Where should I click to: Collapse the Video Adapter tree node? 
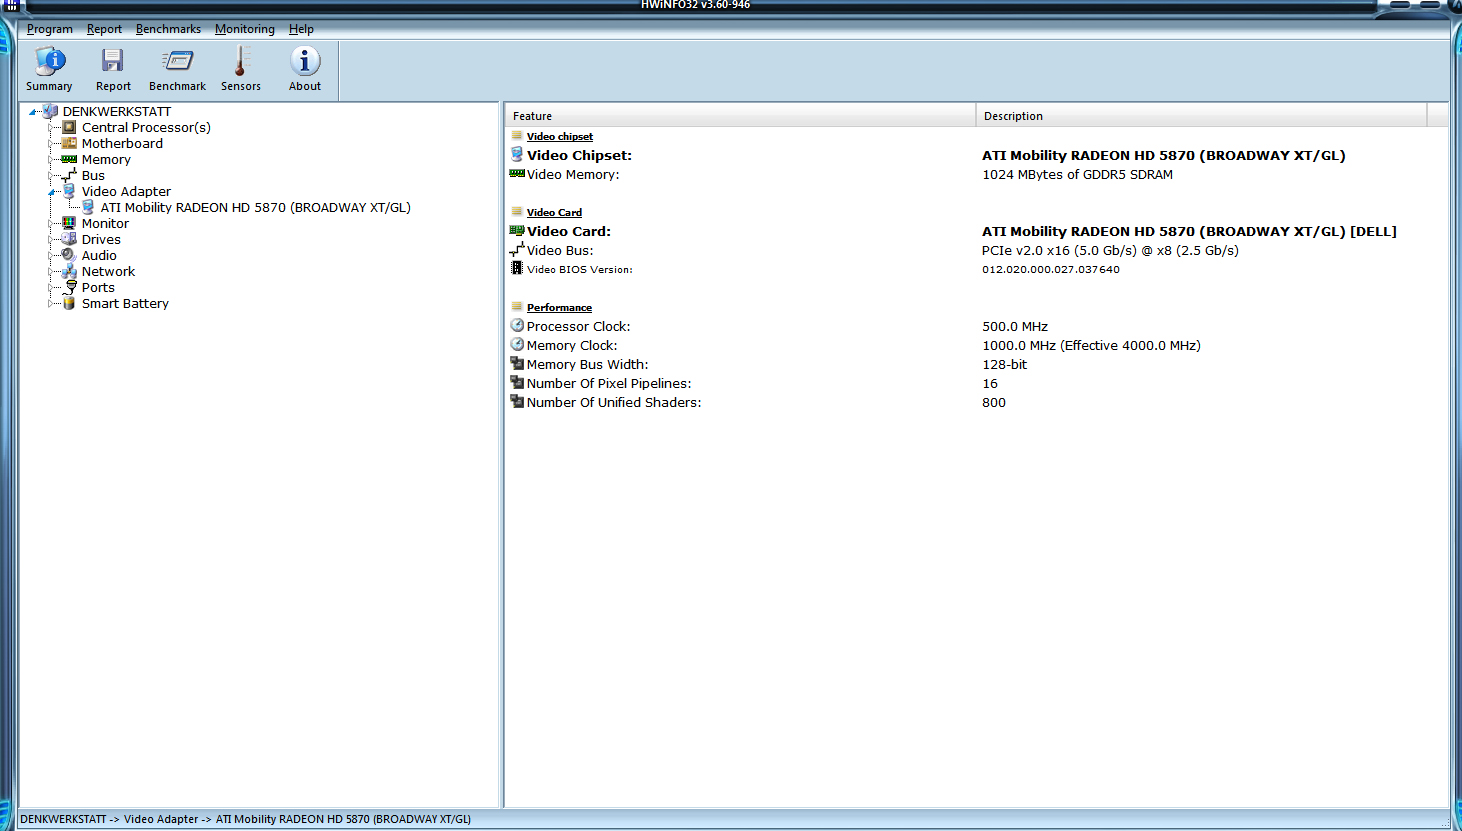pos(52,192)
